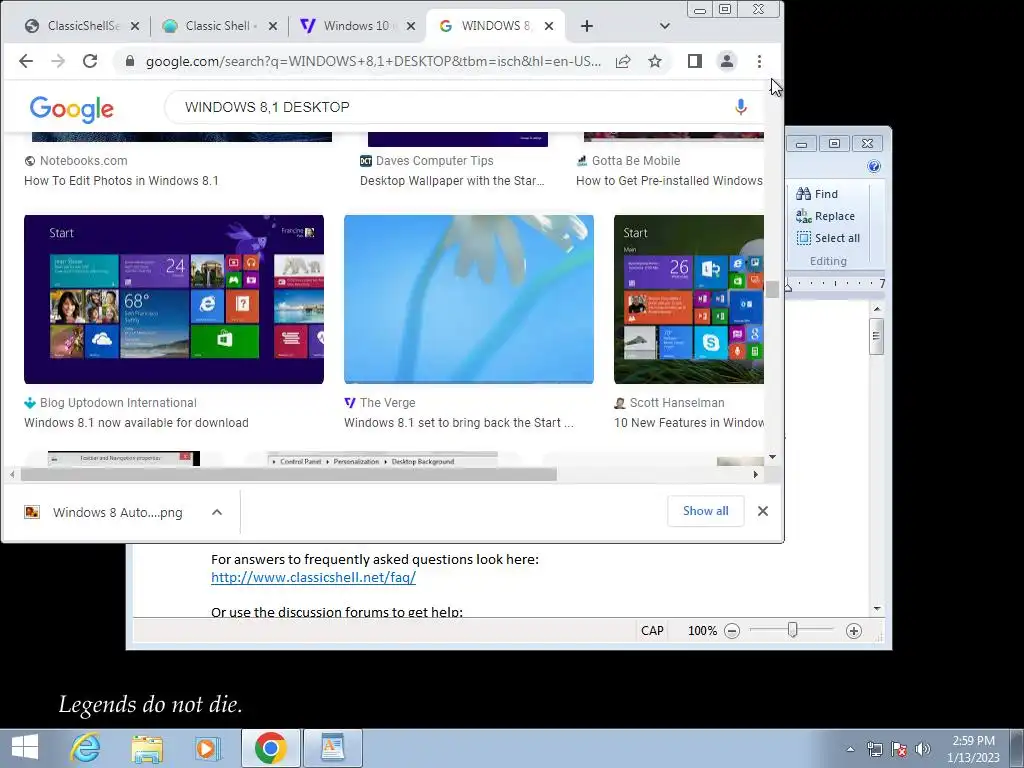
Task: Open Chrome three-dot menu
Action: 759,61
